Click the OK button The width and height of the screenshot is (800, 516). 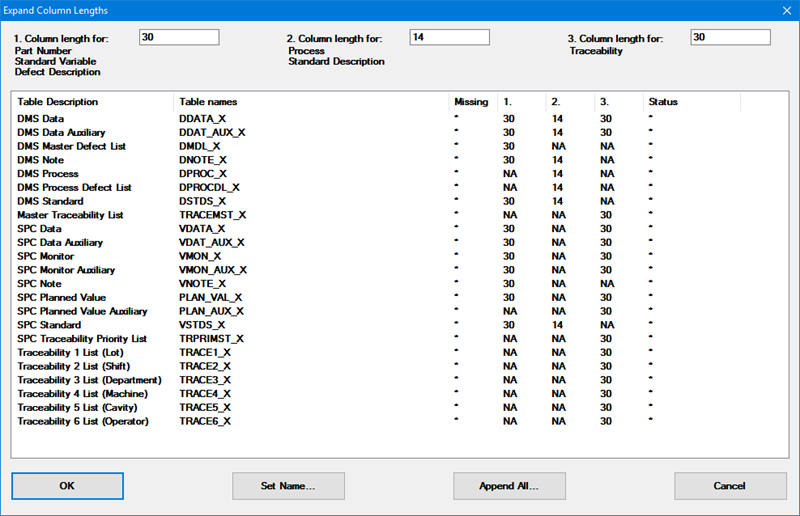coord(67,486)
